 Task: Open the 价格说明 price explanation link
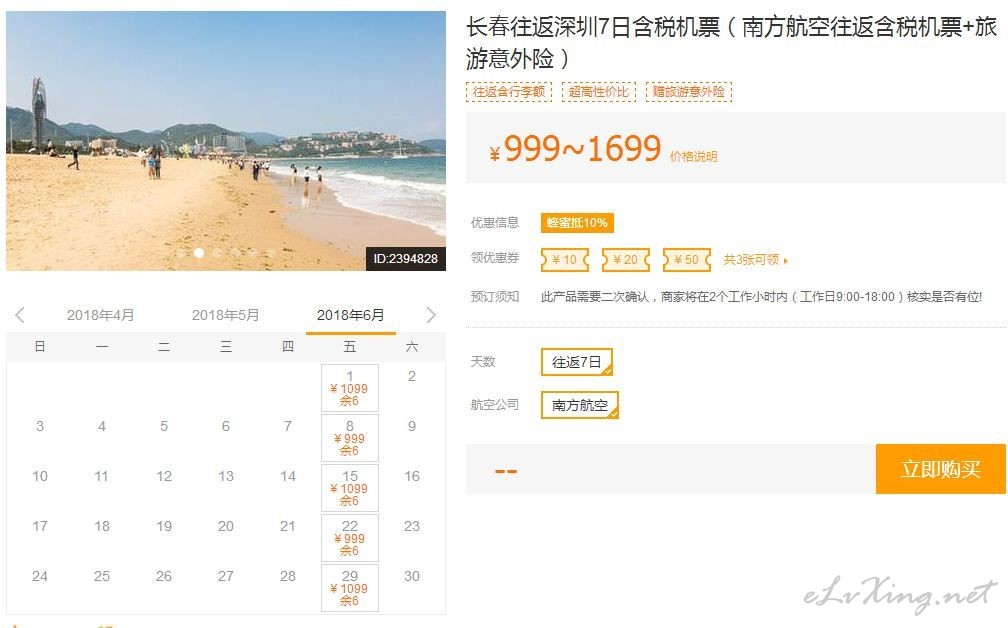click(x=694, y=156)
